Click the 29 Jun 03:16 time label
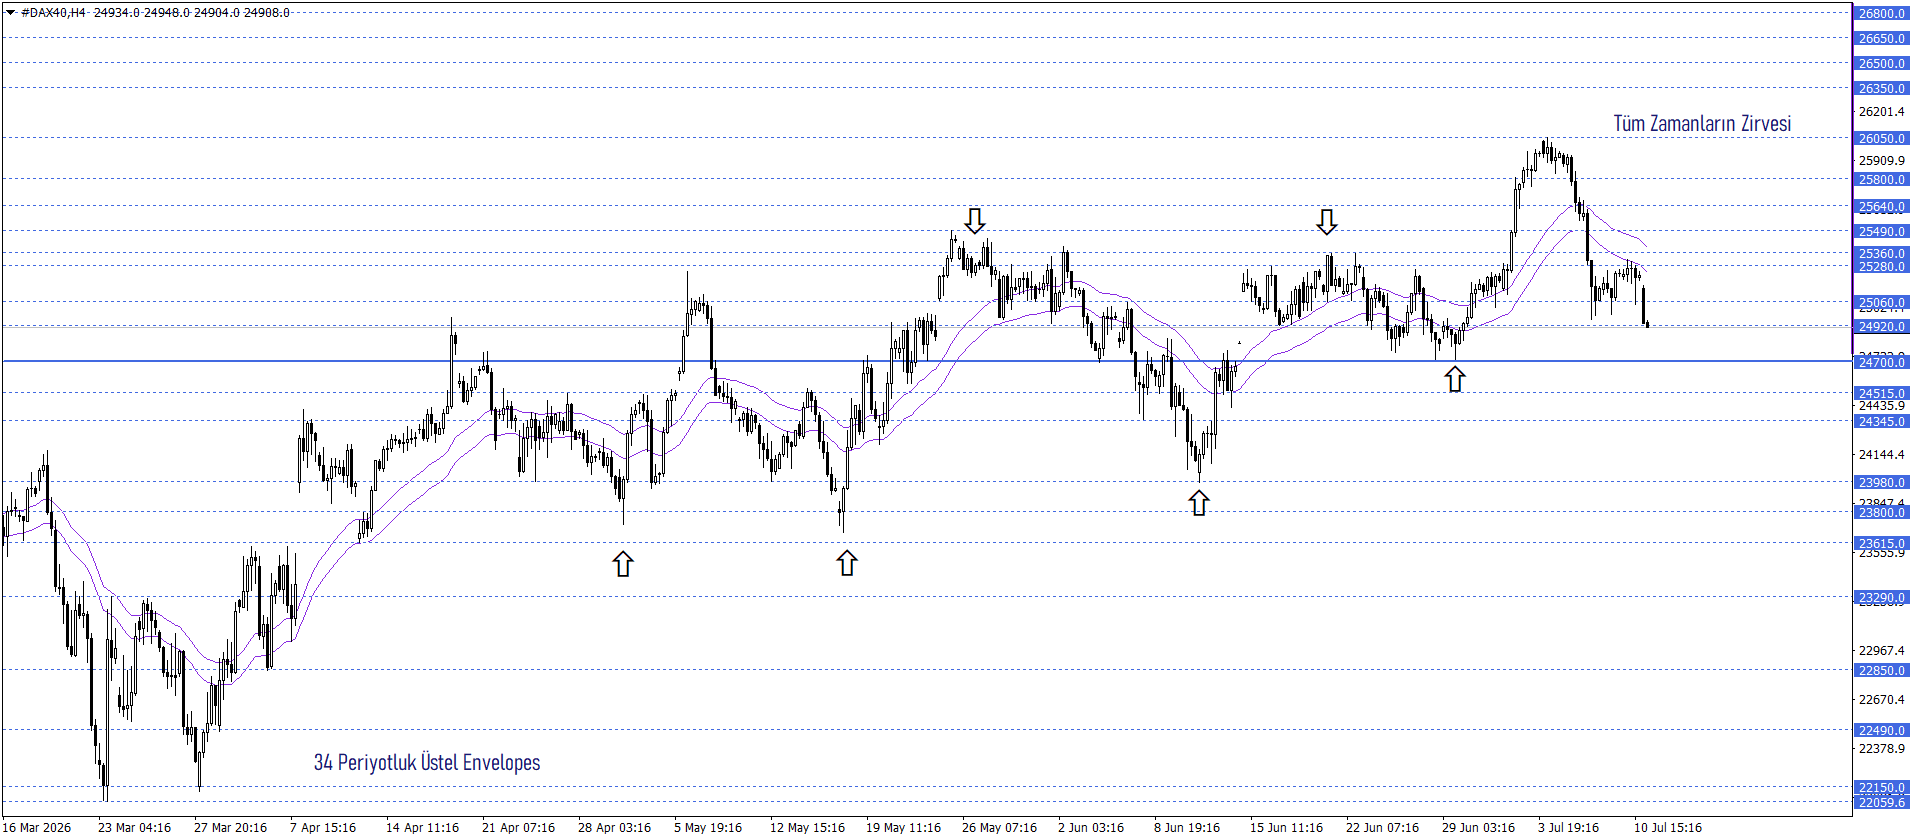This screenshot has width=1916, height=840. 1478,828
